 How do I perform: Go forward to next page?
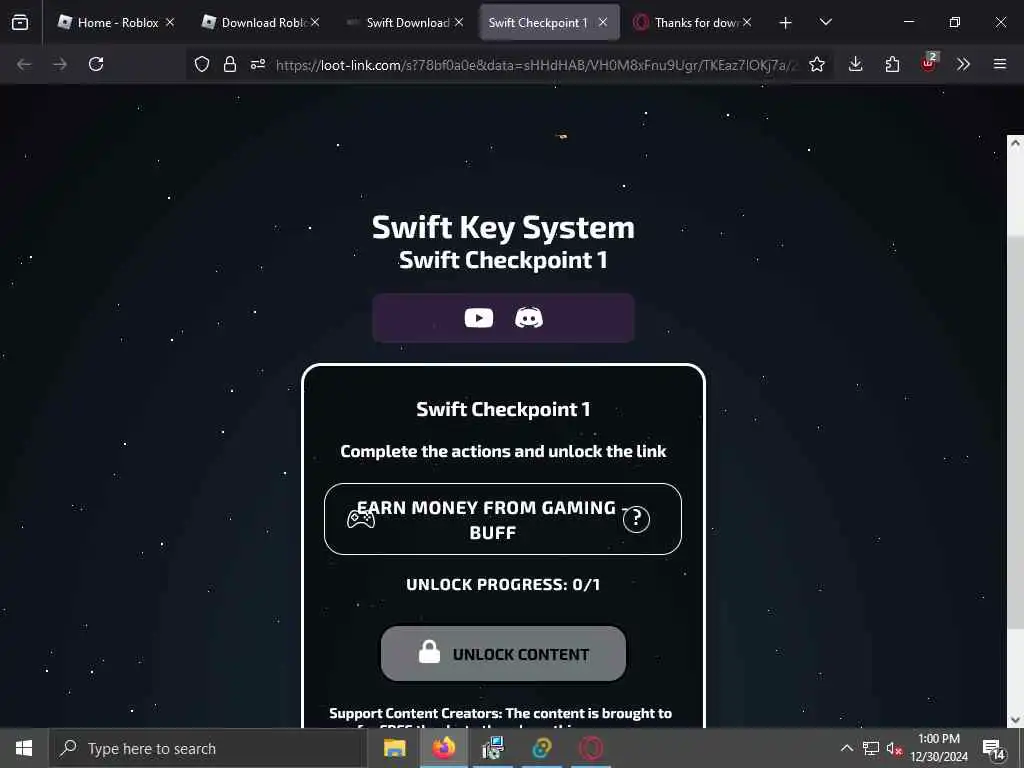pyautogui.click(x=60, y=64)
